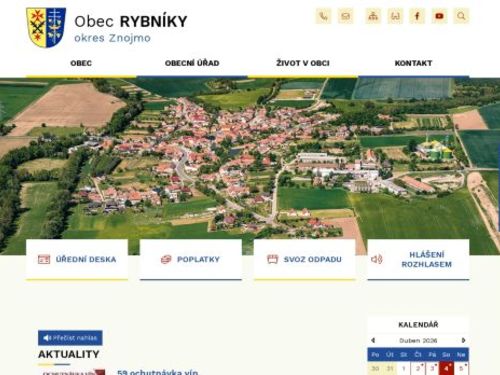The image size is (500, 375).
Task: Click the okres Znojmo subtitle
Action: pyautogui.click(x=112, y=38)
